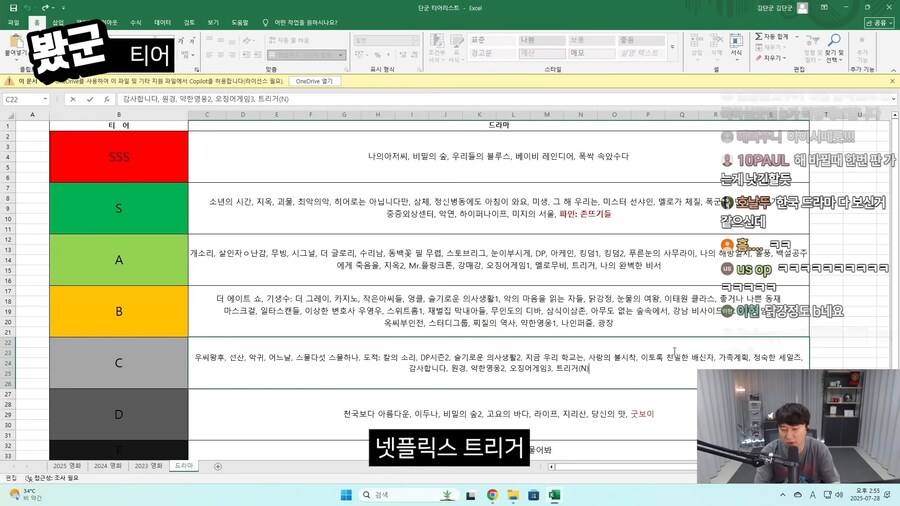Open the number format combo box
The width and height of the screenshot is (900, 506).
pyautogui.click(x=386, y=40)
